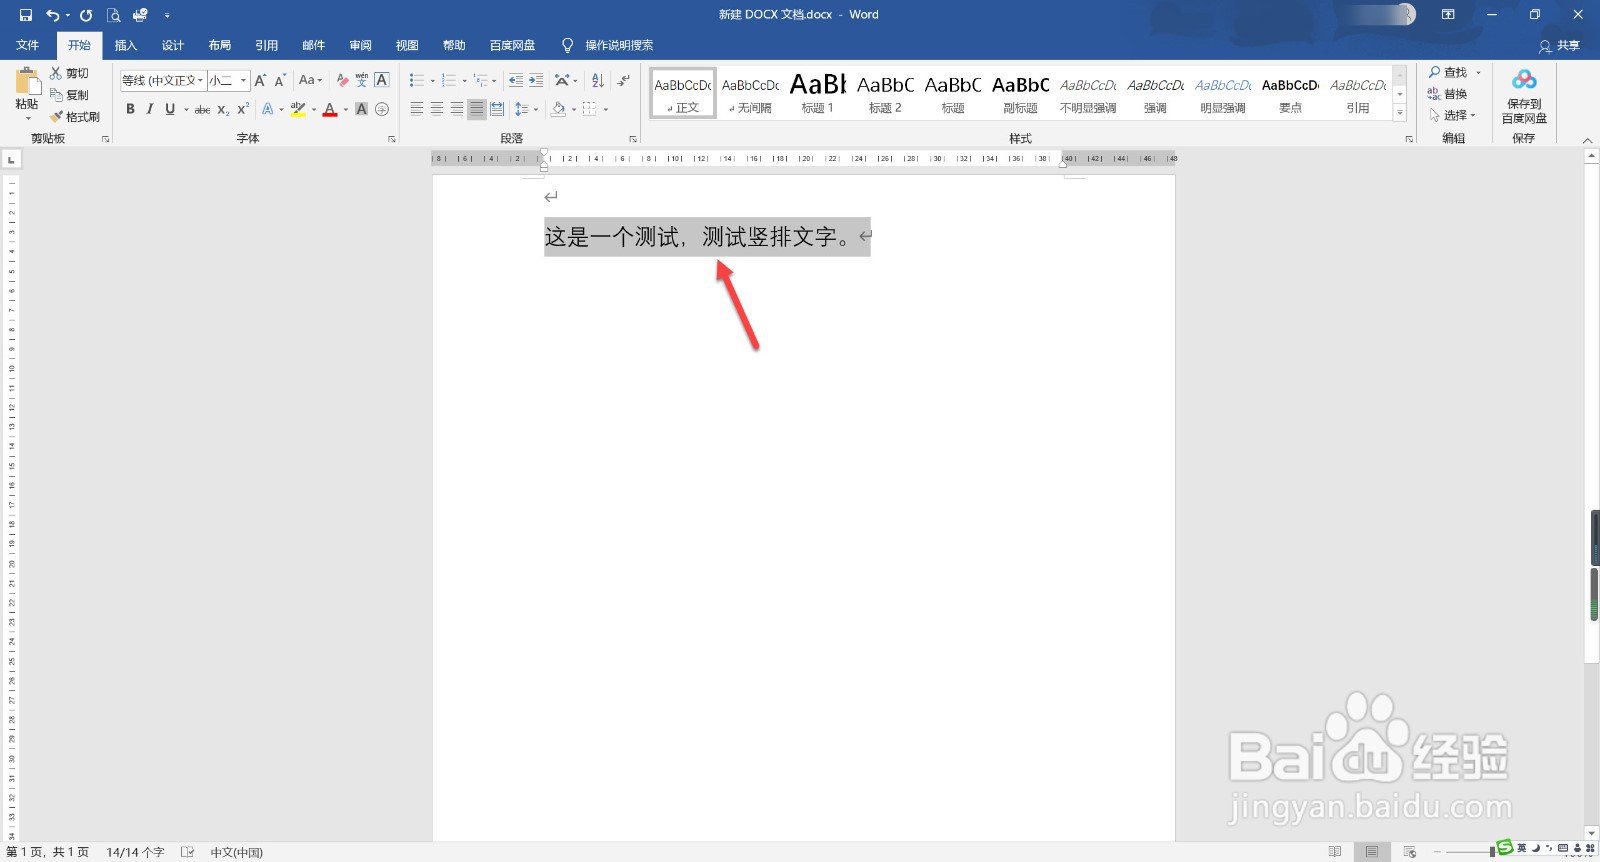Click the Sort (A-Z) icon
This screenshot has width=1600, height=862.
tap(598, 80)
